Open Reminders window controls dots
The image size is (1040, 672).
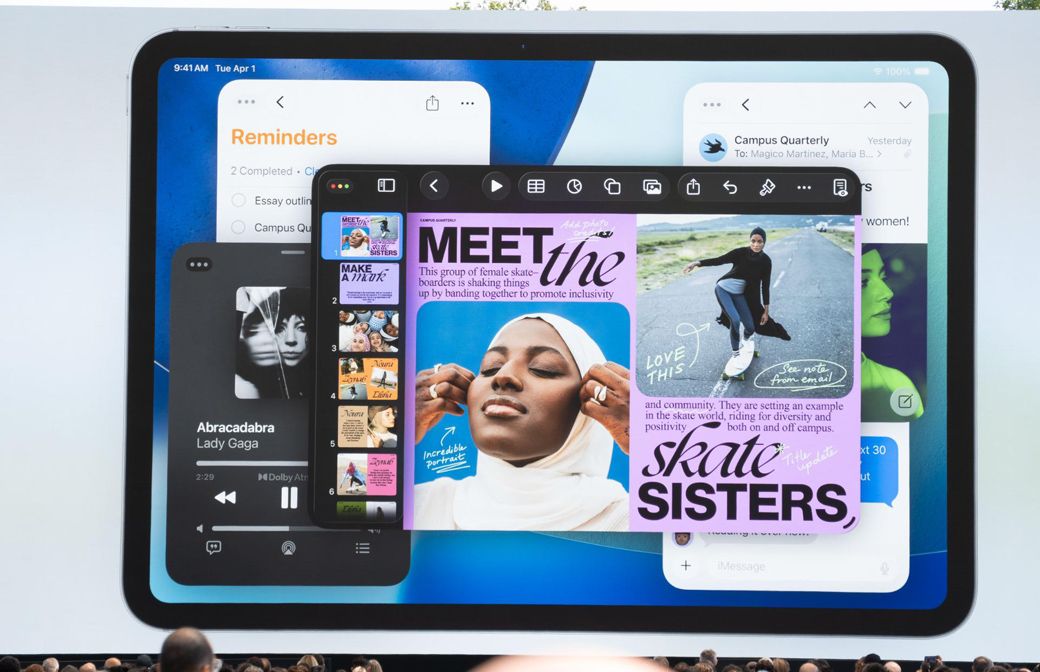(246, 101)
